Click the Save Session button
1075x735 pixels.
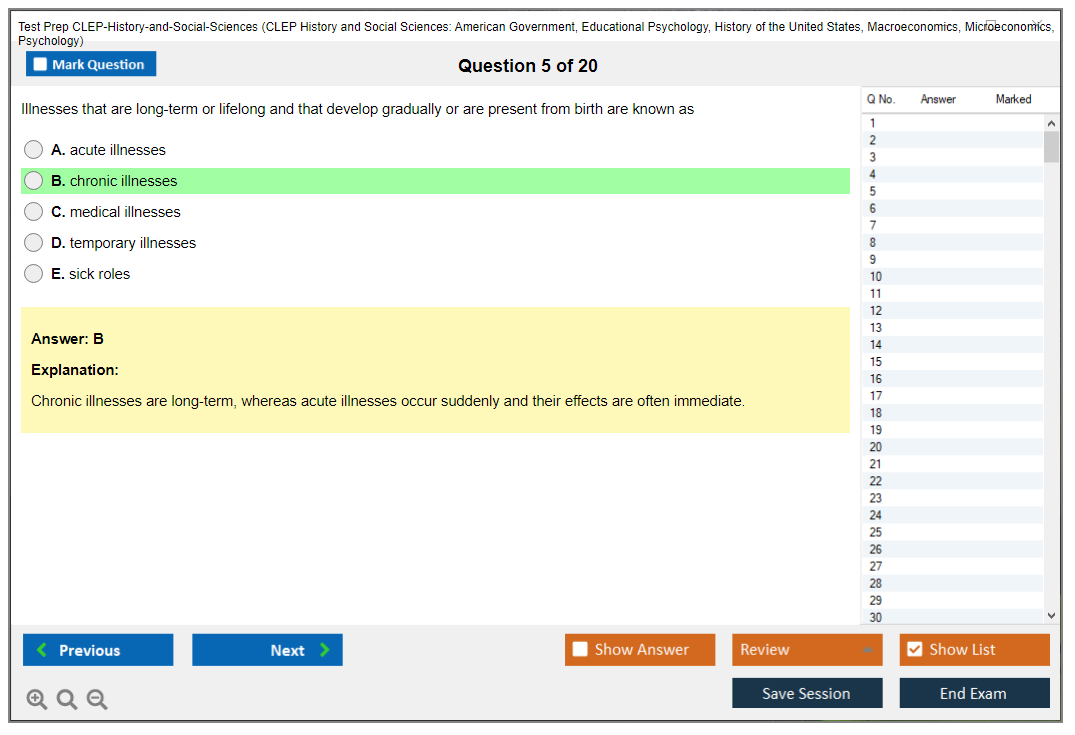[x=807, y=693]
